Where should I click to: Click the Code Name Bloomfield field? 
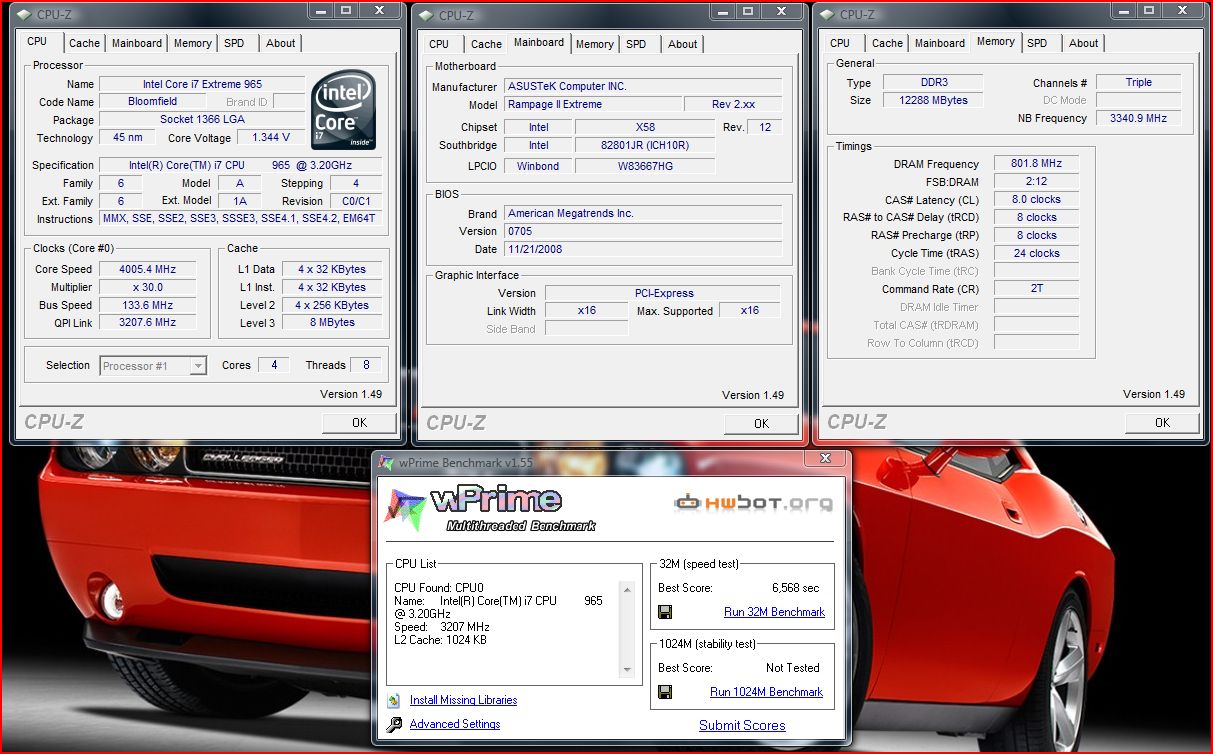153,102
